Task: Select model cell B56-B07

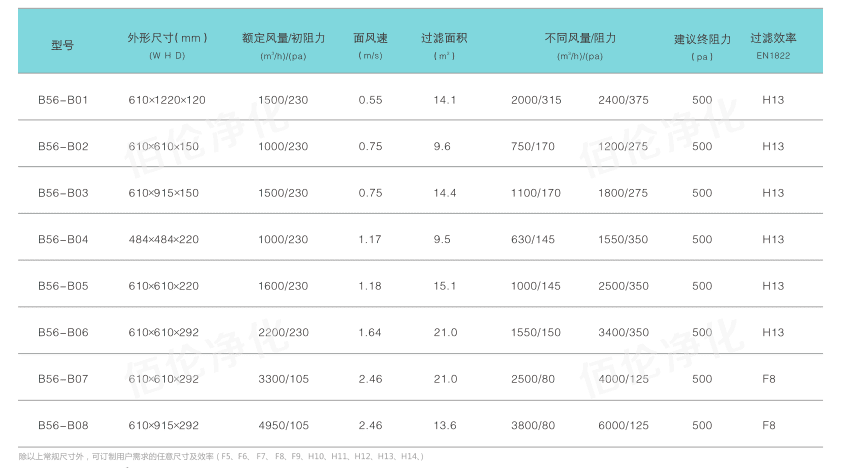Action: [x=63, y=379]
